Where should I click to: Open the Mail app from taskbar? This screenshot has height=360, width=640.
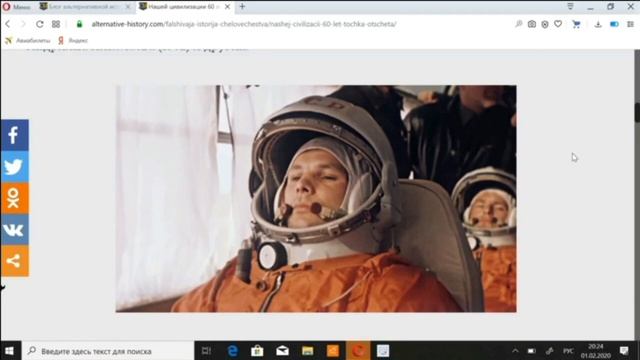[x=282, y=351]
